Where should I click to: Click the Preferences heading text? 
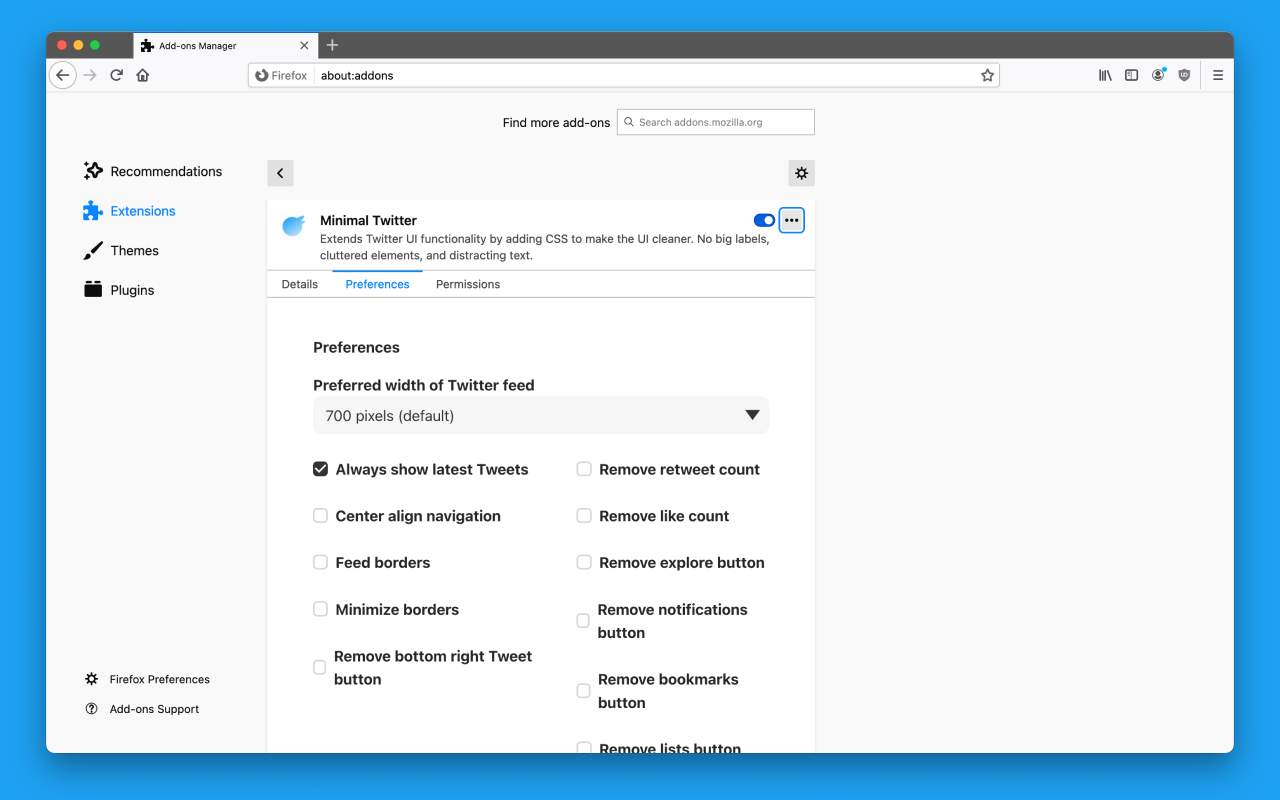(x=356, y=347)
